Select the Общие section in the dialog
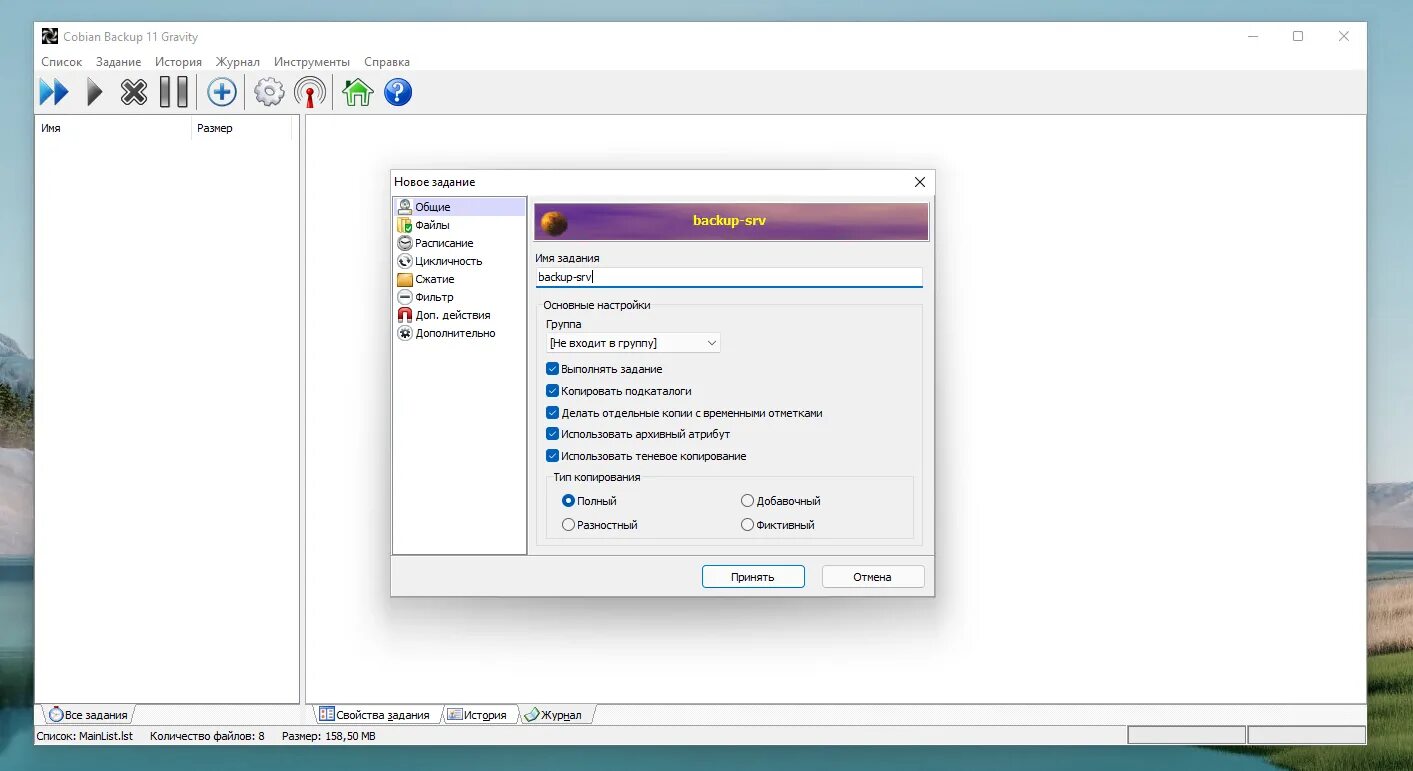1413x771 pixels. [460, 207]
